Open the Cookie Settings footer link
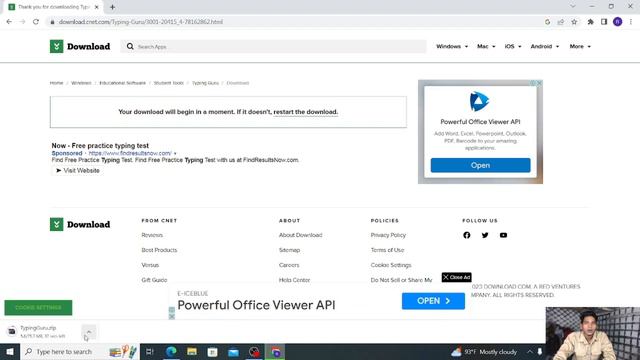Viewport: 640px width, 360px height. [391, 265]
